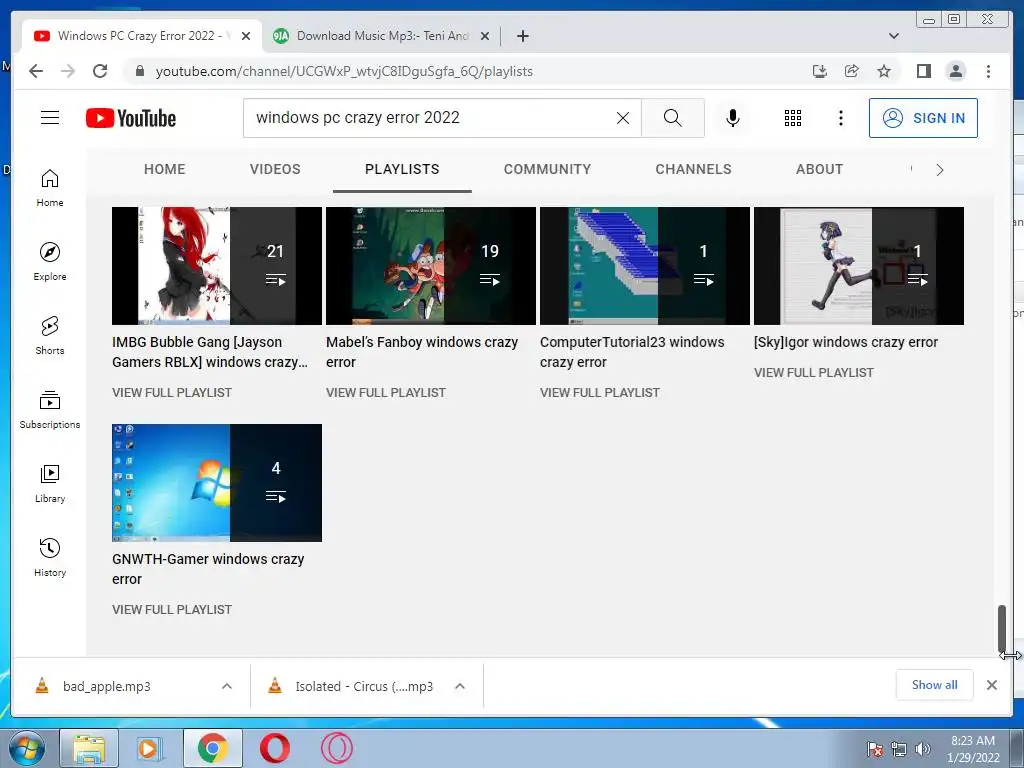Open History in the sidebar

(x=50, y=557)
